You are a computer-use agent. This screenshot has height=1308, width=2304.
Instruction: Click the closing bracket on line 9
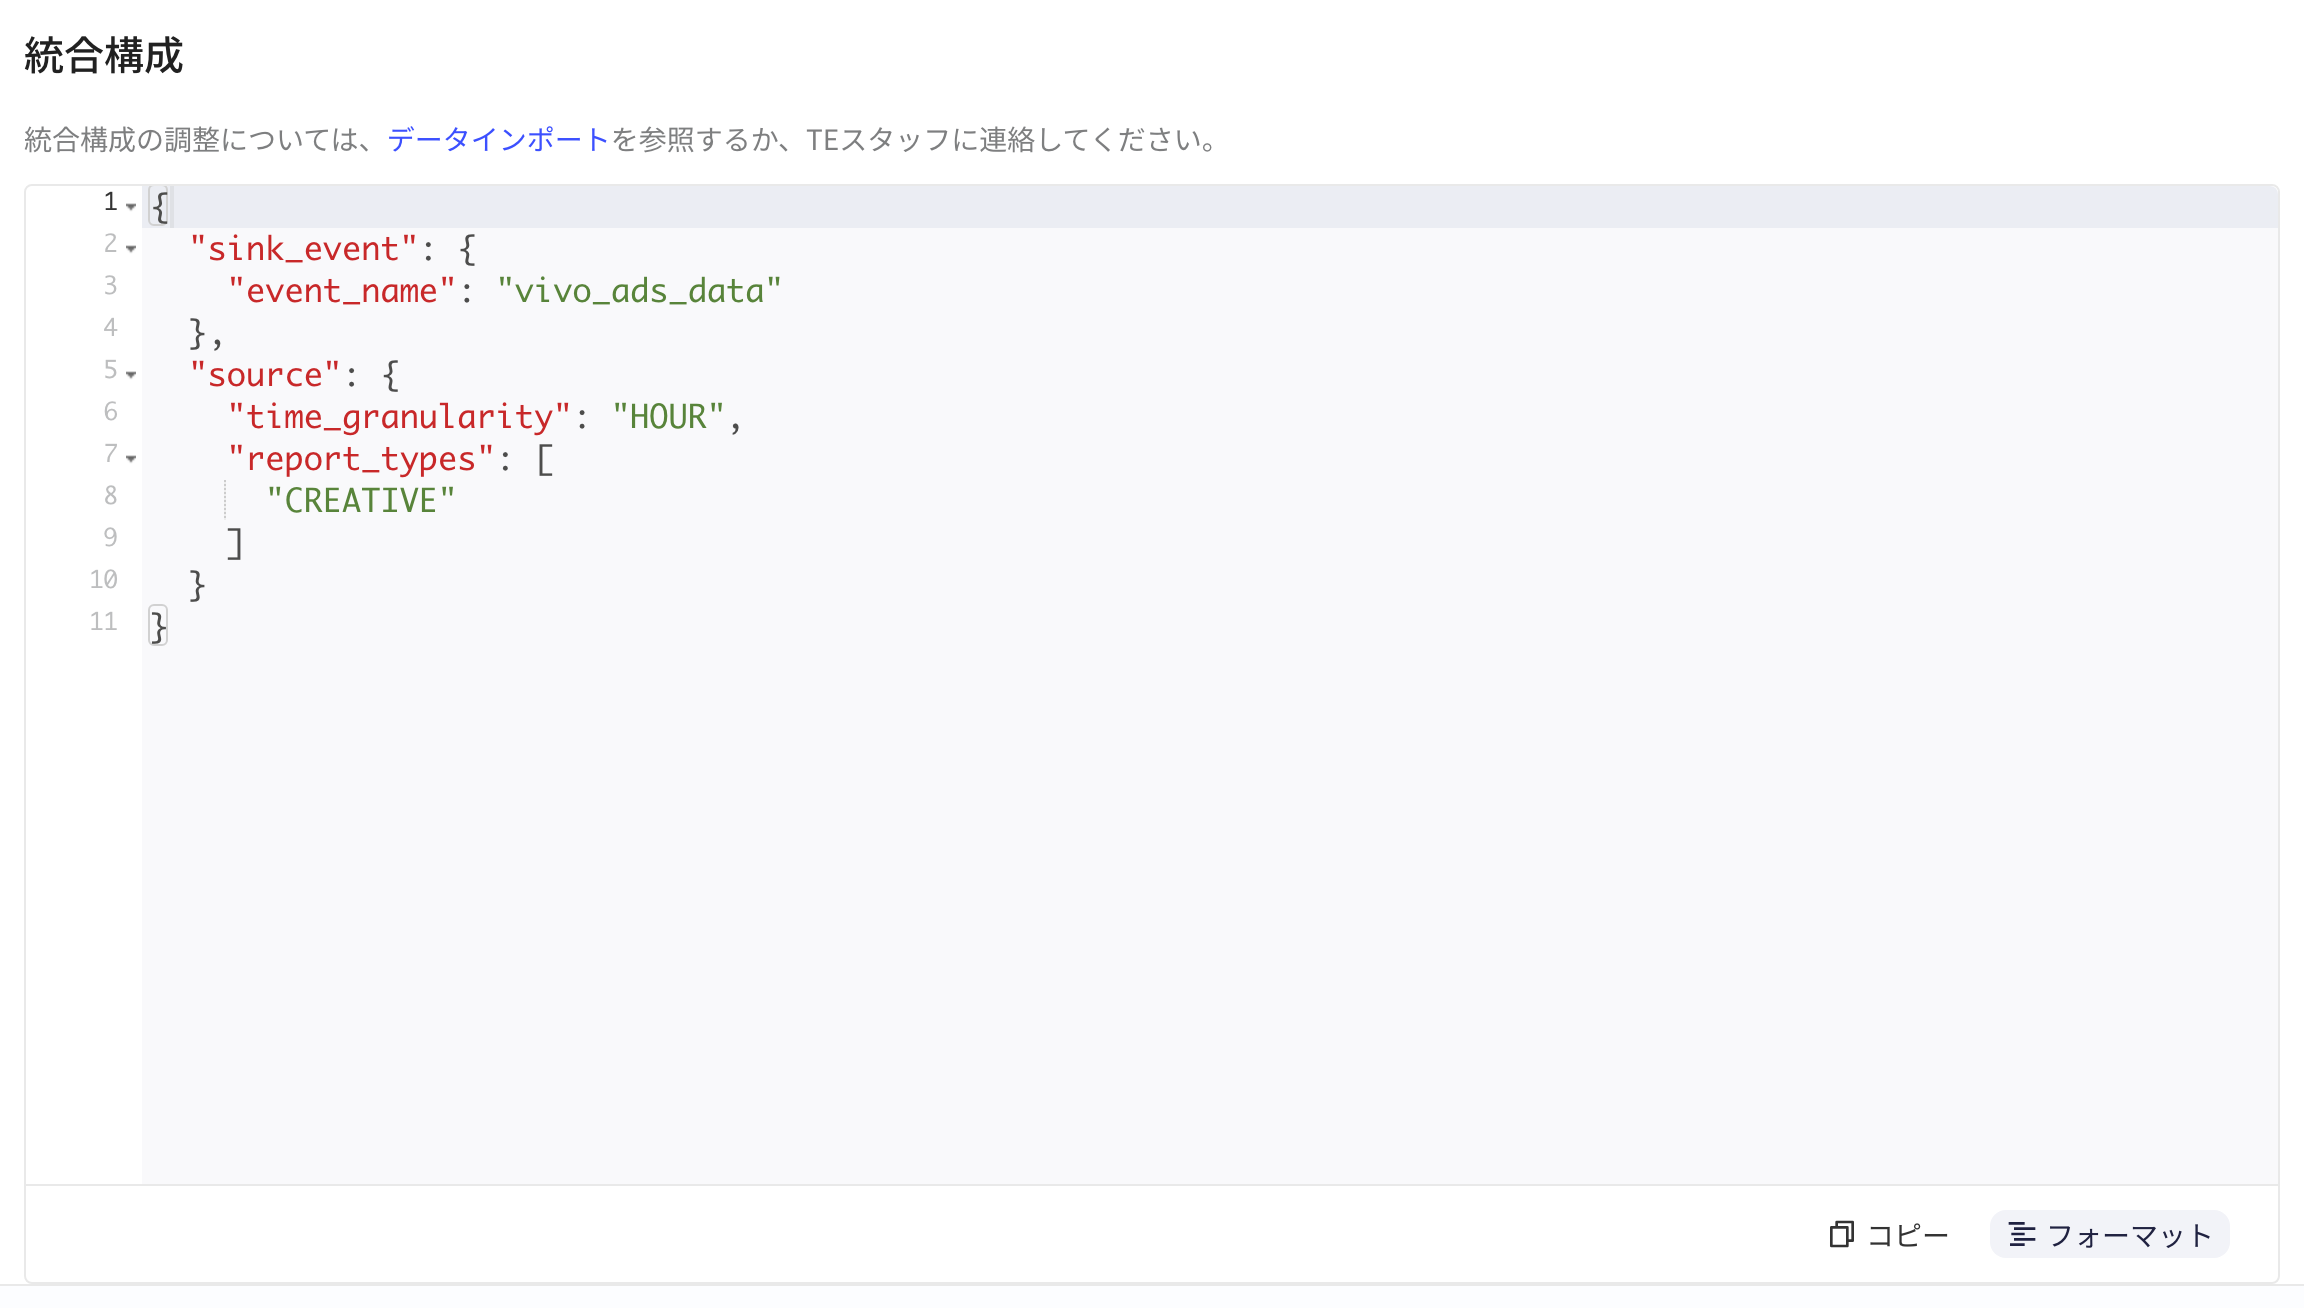(x=235, y=543)
